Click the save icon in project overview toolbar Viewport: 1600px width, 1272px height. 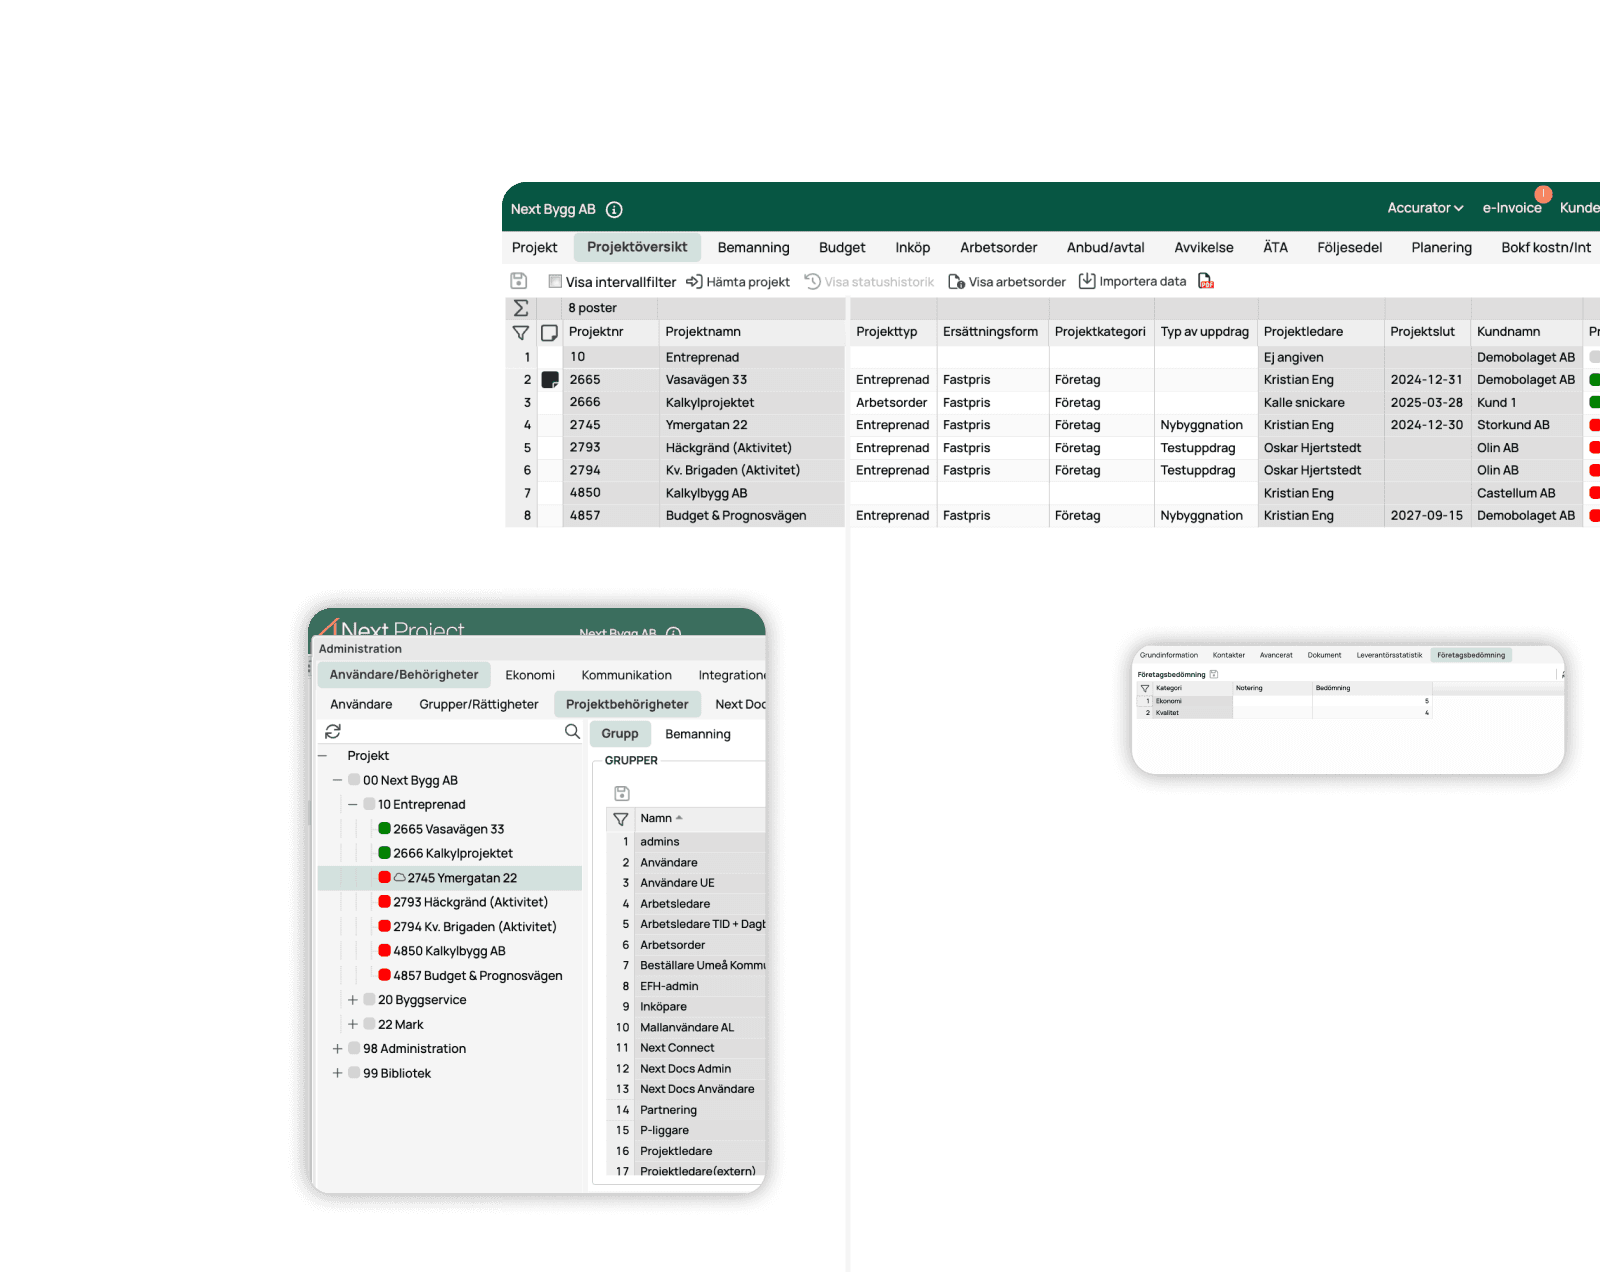(x=518, y=281)
